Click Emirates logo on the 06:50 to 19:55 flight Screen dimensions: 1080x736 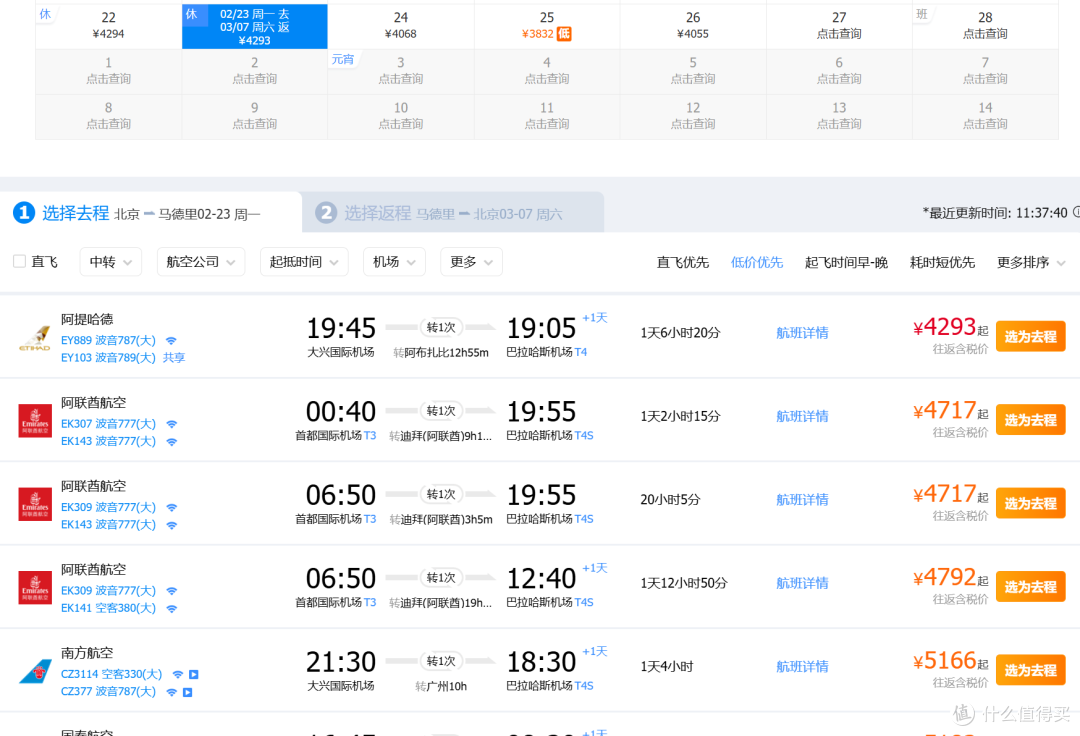tap(34, 504)
